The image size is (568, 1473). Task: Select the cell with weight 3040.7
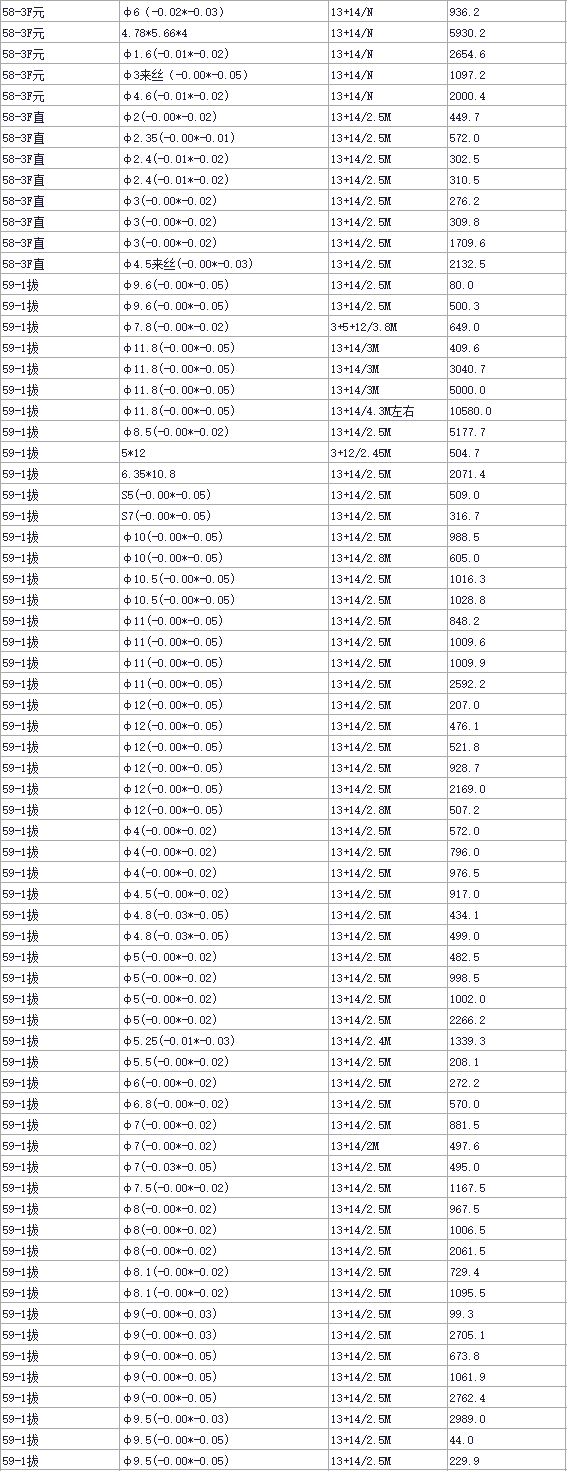point(507,369)
